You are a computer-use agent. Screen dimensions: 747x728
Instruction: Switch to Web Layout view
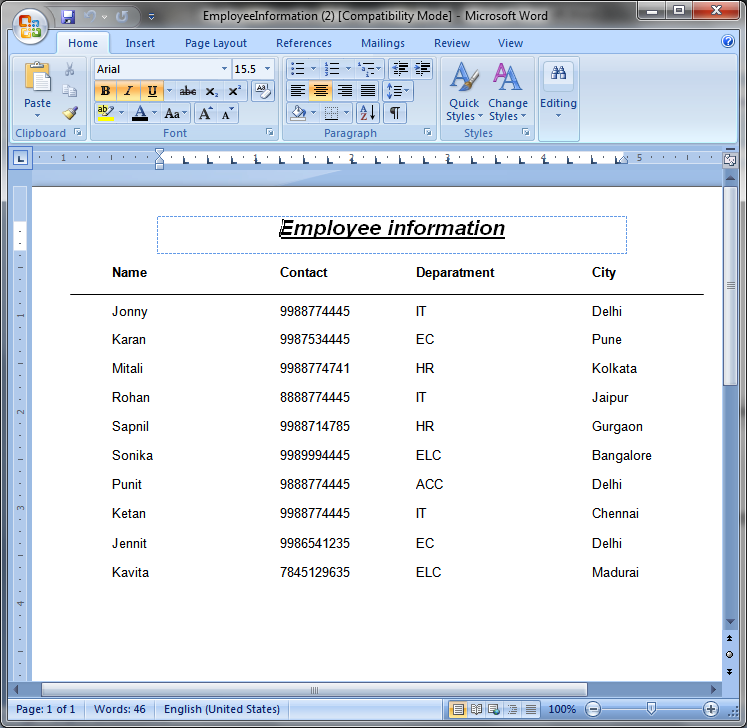tap(494, 709)
